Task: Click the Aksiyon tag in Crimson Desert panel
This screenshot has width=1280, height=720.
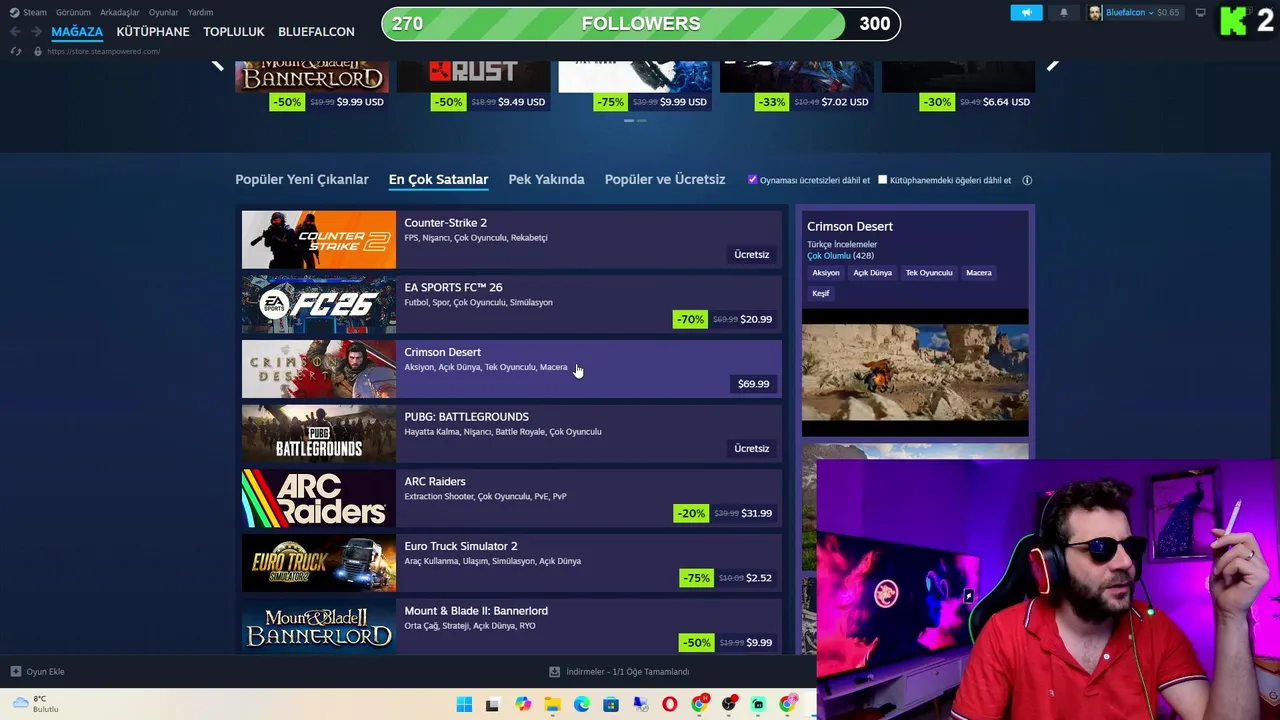Action: 826,272
